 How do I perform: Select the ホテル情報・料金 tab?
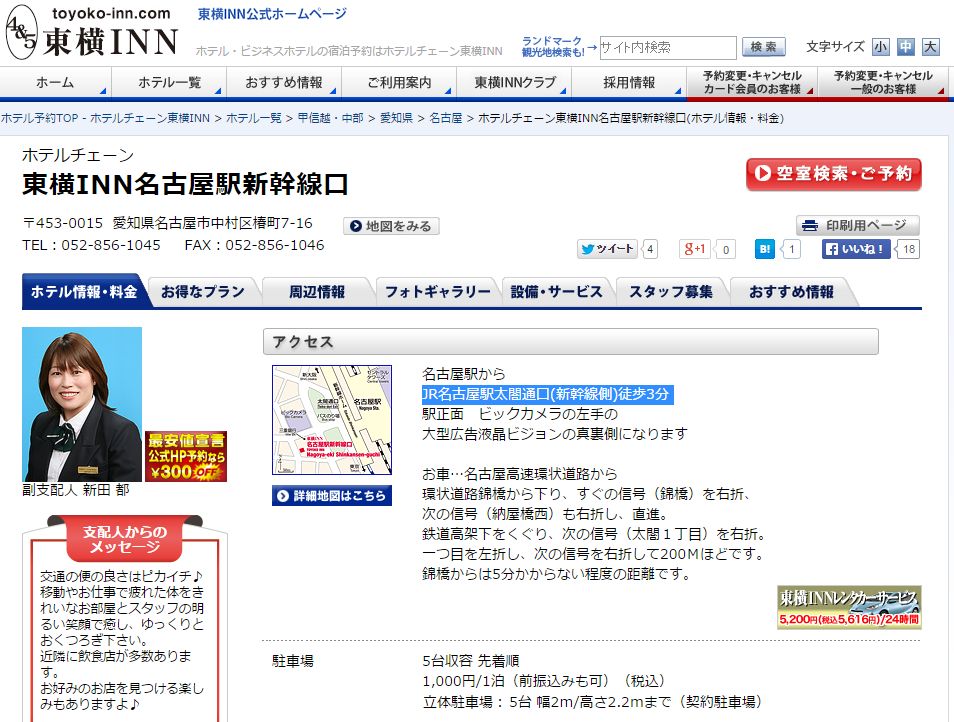tap(84, 291)
